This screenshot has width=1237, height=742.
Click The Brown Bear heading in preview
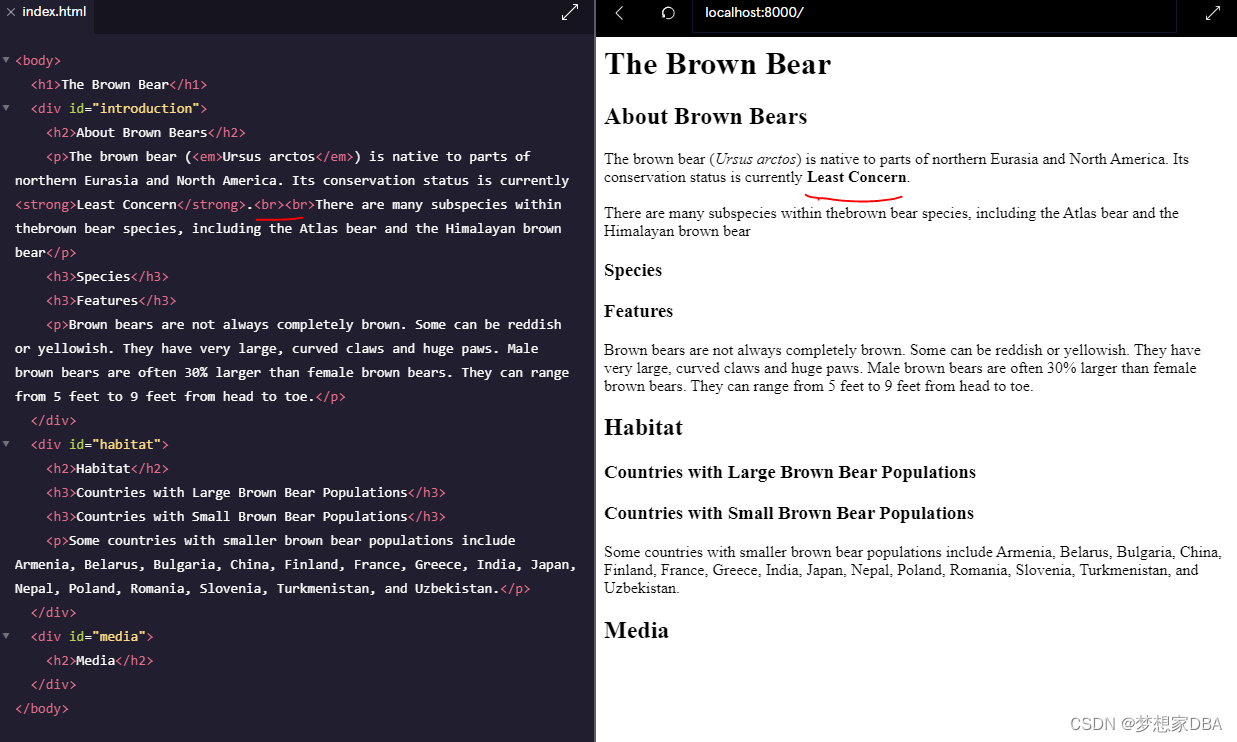click(x=718, y=64)
